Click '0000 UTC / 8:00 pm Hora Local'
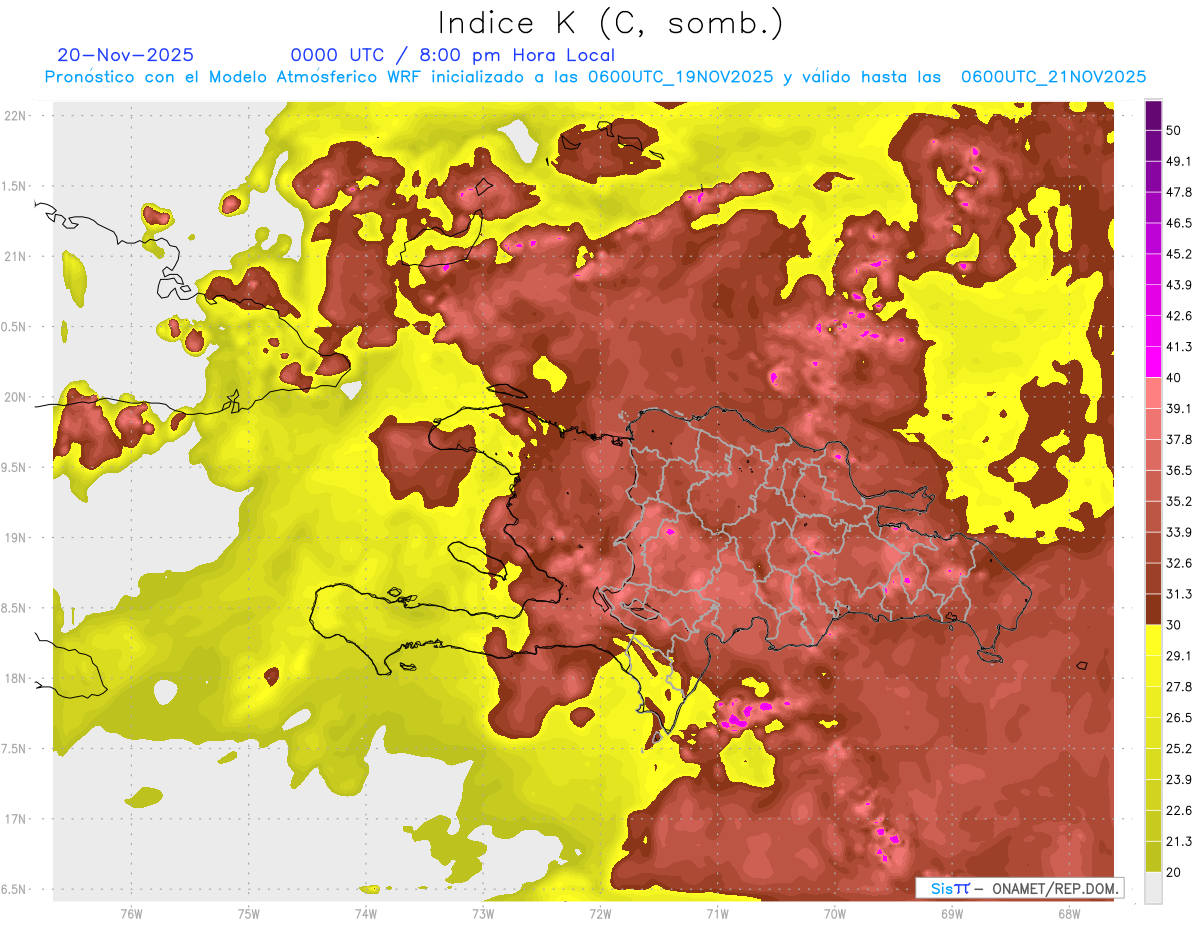 [452, 55]
